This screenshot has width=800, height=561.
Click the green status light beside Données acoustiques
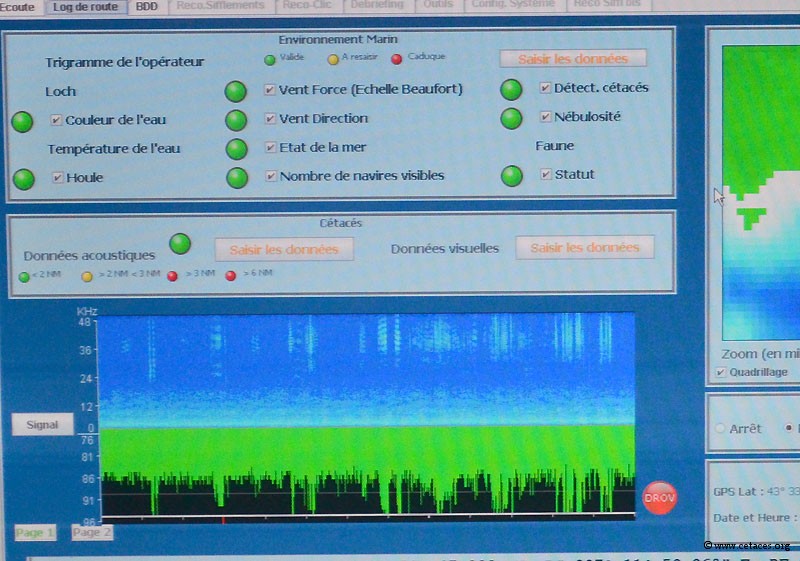click(x=180, y=244)
